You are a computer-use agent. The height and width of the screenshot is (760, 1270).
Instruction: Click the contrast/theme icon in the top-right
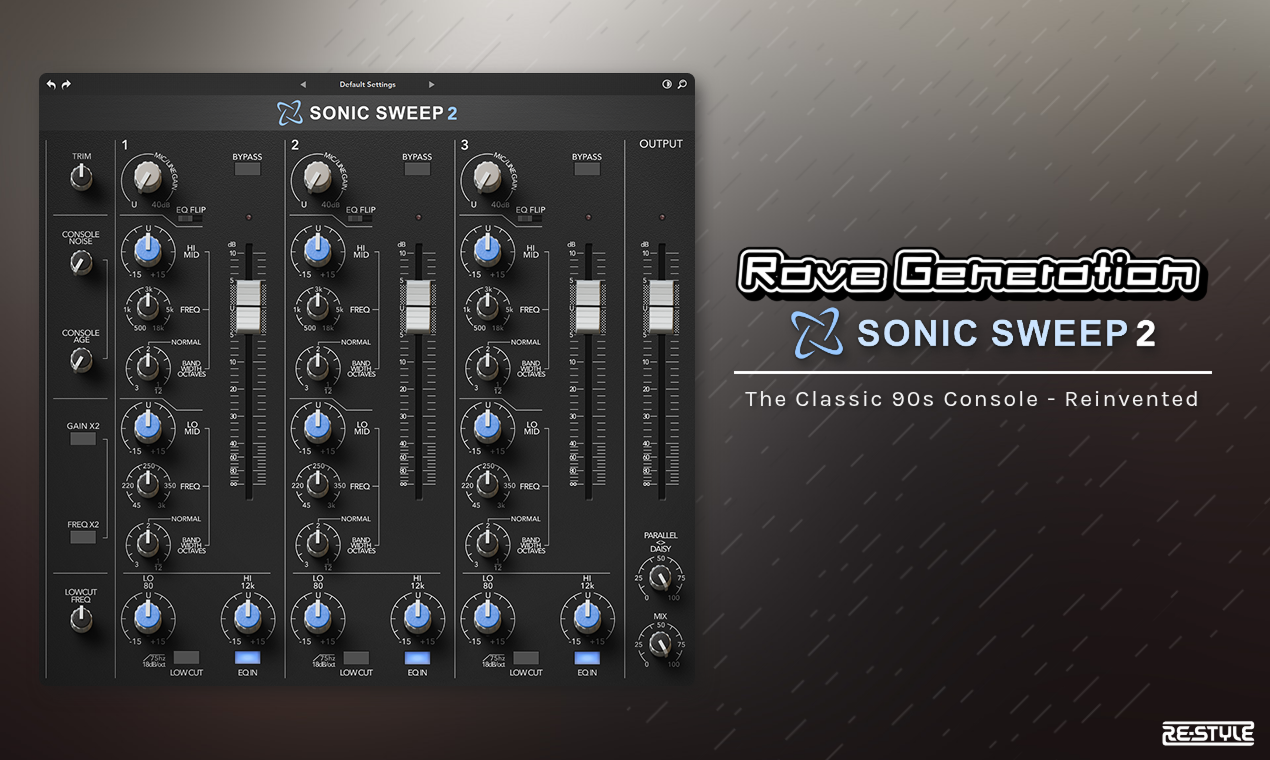tap(666, 84)
